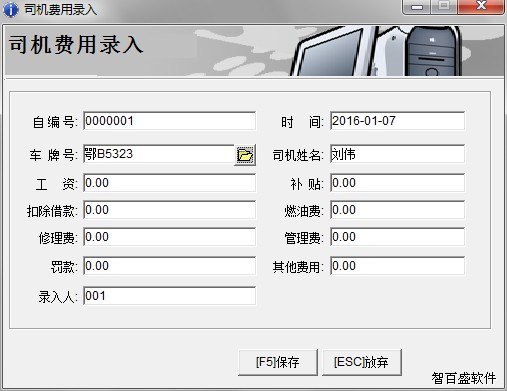The width and height of the screenshot is (507, 391).
Task: Set the 补贴 amount field
Action: (x=397, y=183)
